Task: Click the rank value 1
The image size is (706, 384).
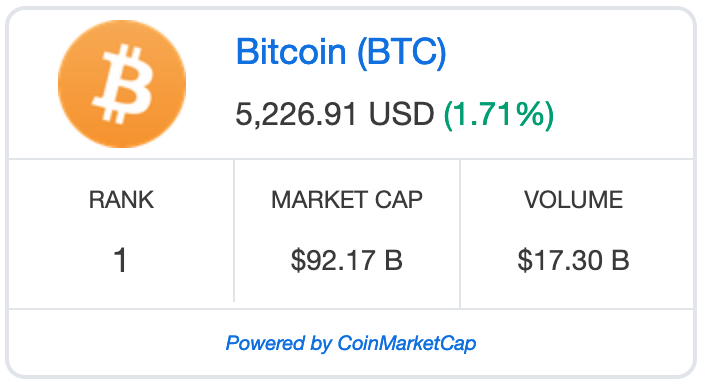Action: pyautogui.click(x=121, y=260)
